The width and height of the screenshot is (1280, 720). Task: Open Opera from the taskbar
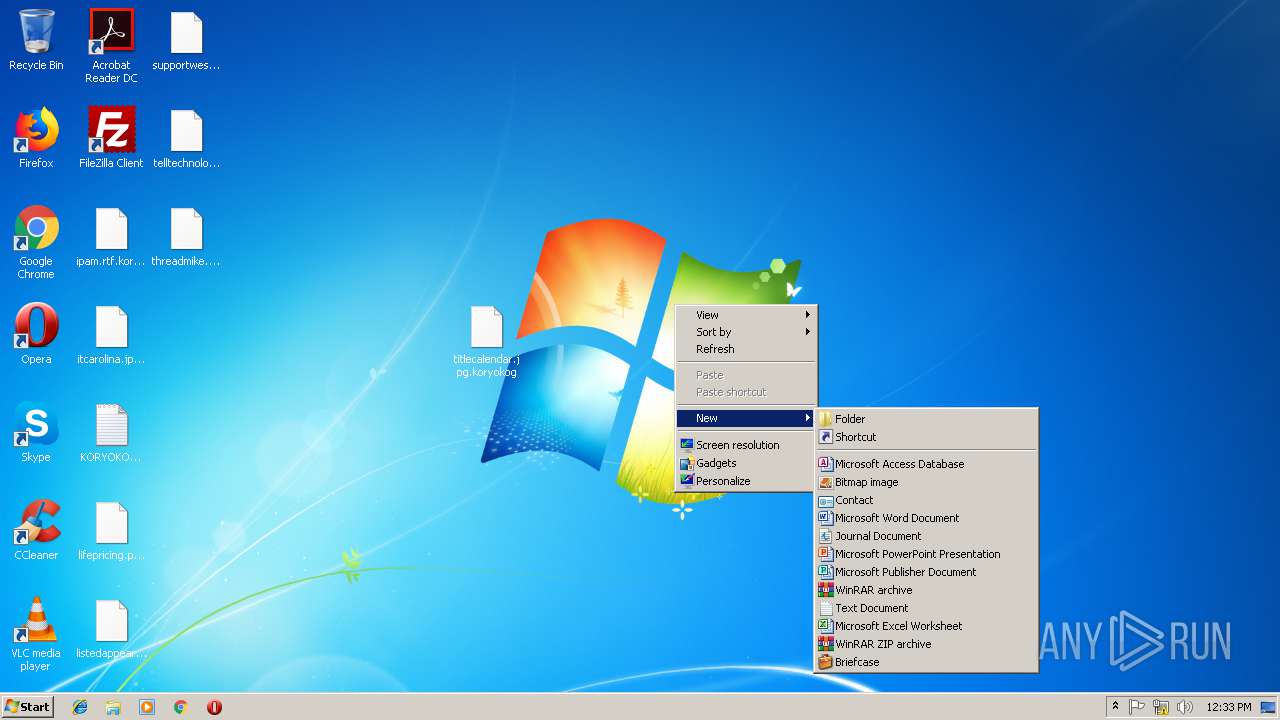(214, 707)
